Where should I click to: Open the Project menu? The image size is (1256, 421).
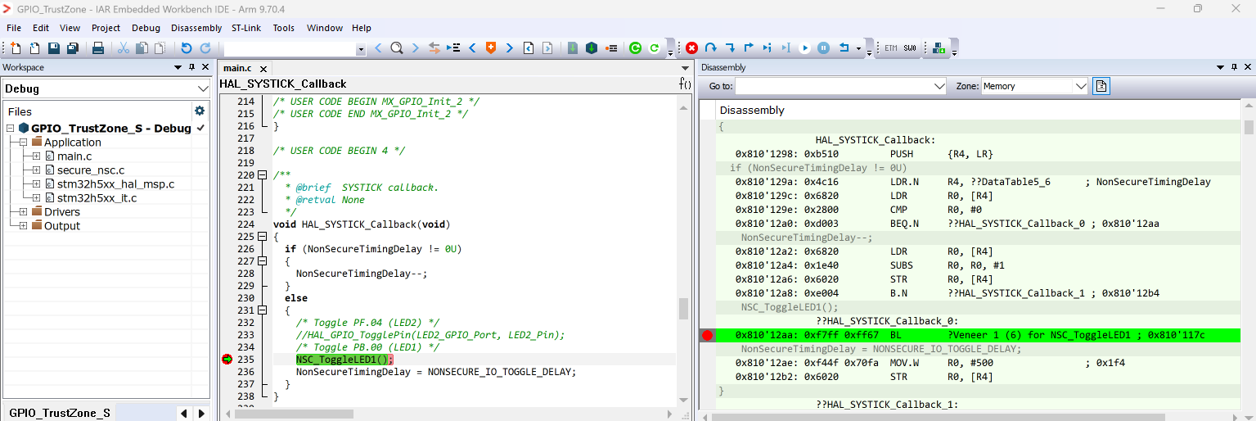[x=106, y=28]
